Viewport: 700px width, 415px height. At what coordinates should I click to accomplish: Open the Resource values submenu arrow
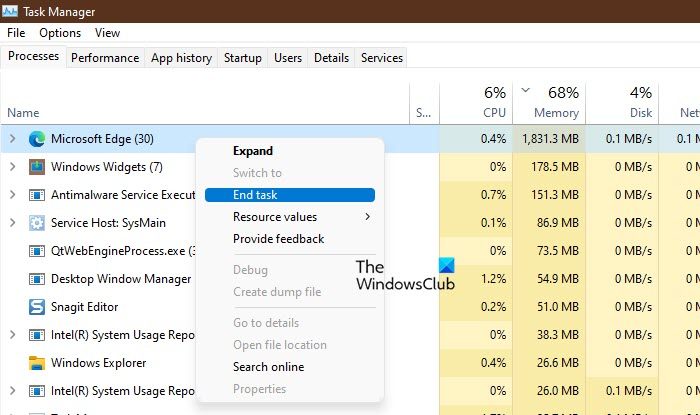pos(367,217)
